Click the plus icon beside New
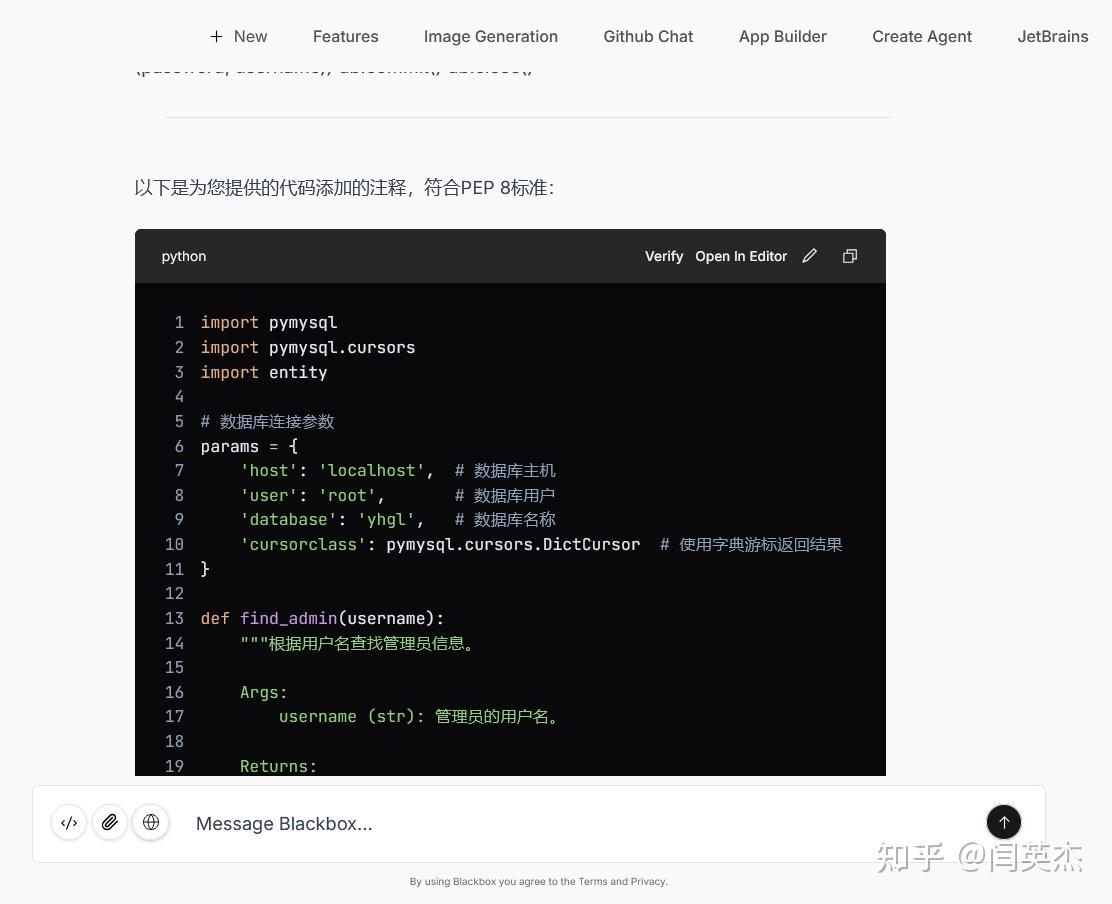The image size is (1112, 904). 216,36
